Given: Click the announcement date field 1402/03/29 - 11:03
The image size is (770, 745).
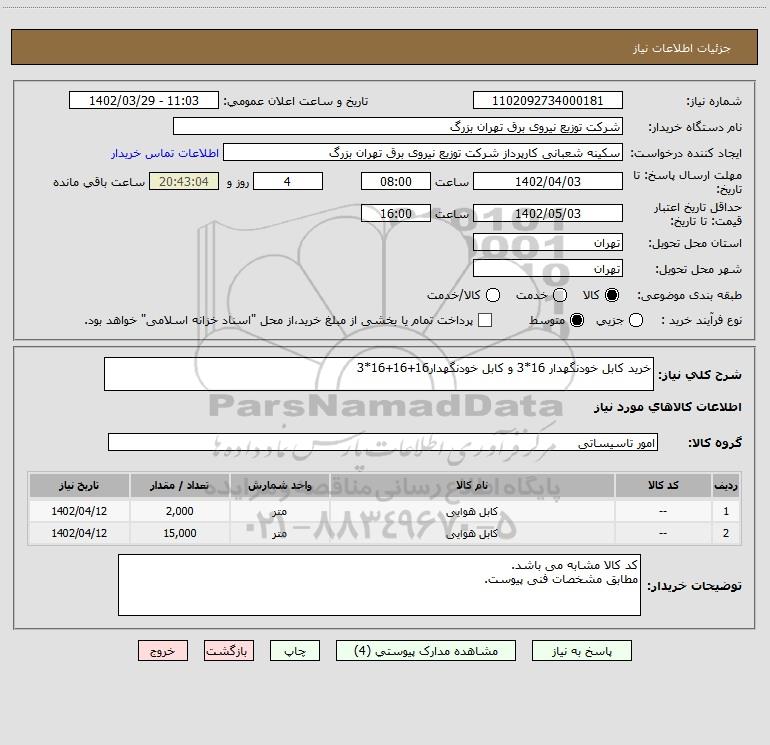Looking at the screenshot, I should (144, 100).
